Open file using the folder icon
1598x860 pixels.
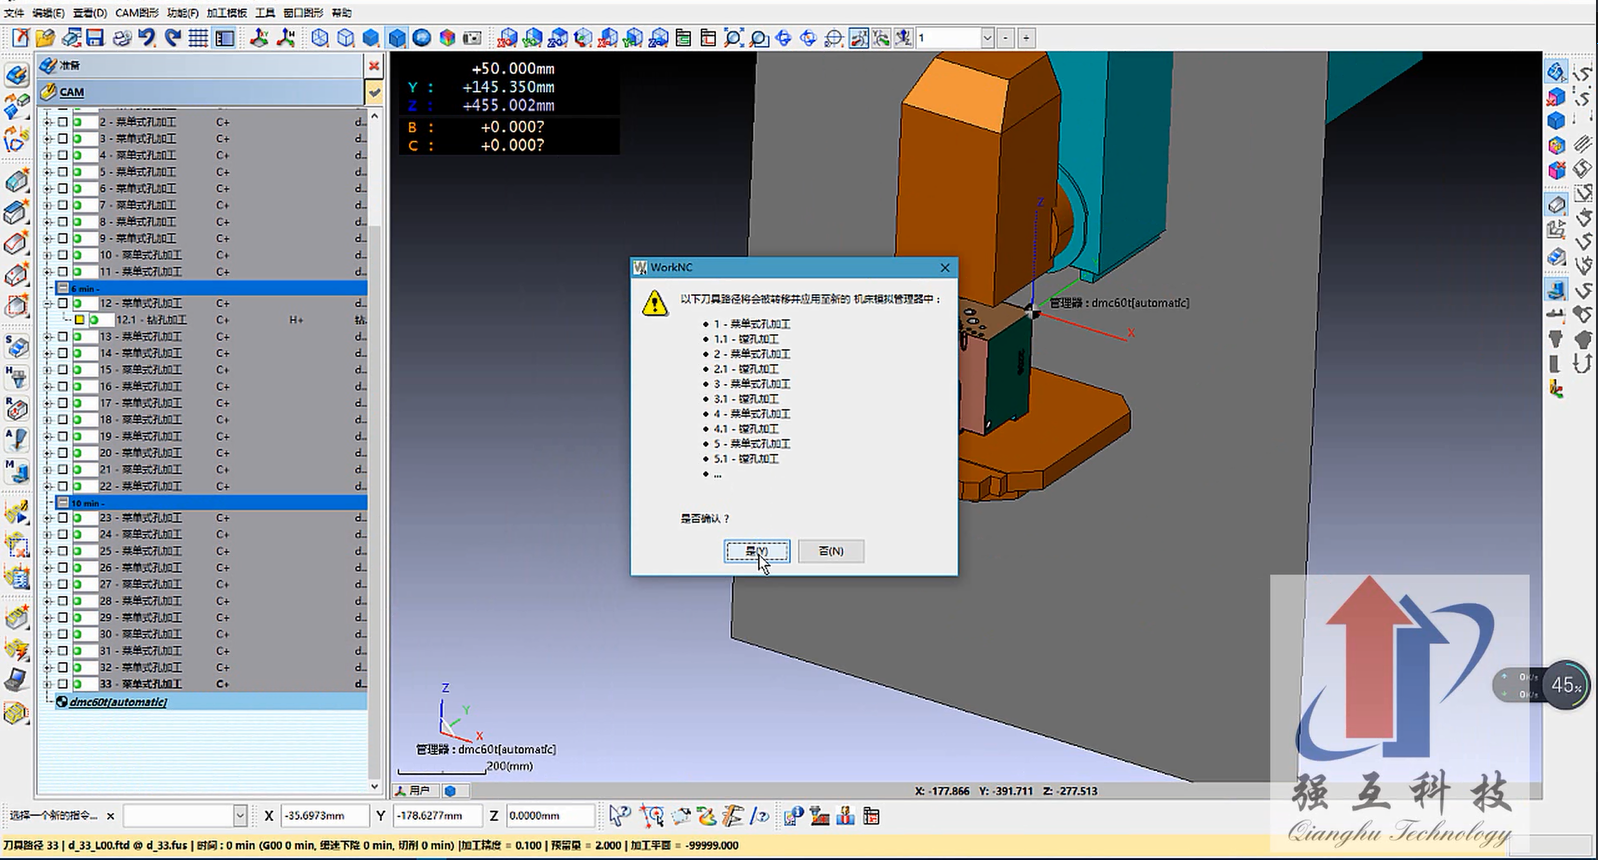pos(45,38)
